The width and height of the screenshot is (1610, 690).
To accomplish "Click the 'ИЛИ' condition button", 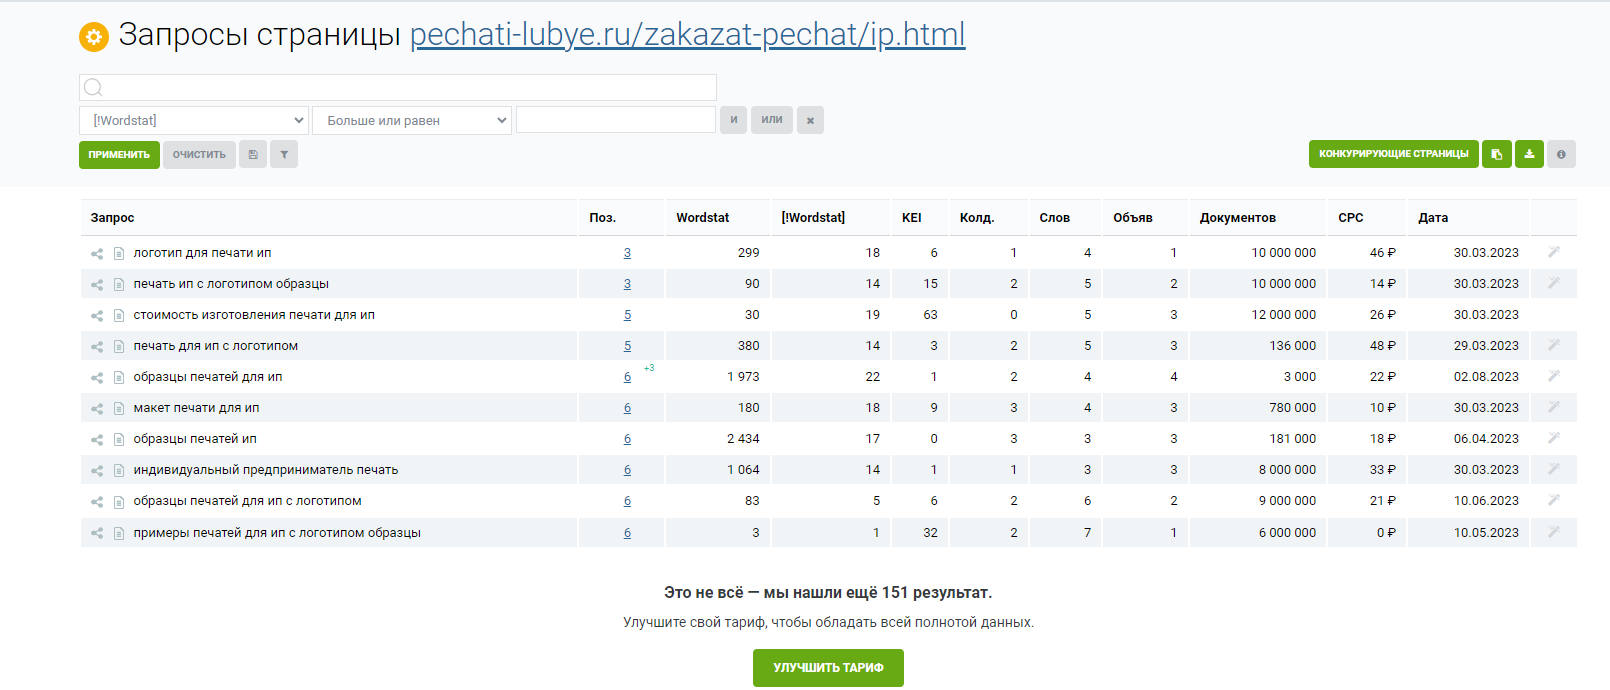I will click(771, 120).
